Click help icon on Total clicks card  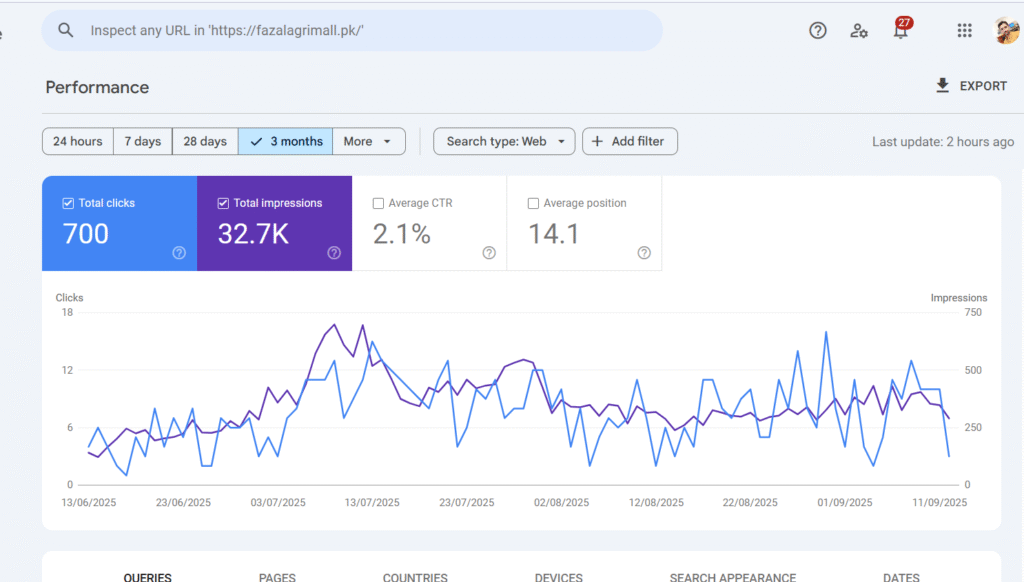point(179,253)
